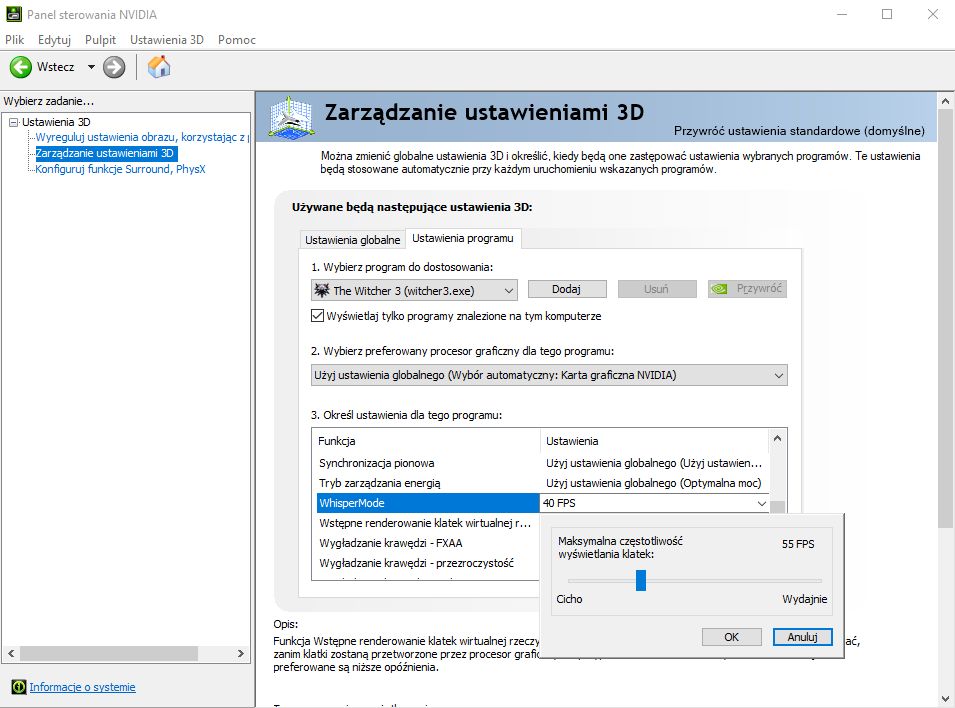955x708 pixels.
Task: Click the frame rate slider thumb
Action: [x=641, y=580]
